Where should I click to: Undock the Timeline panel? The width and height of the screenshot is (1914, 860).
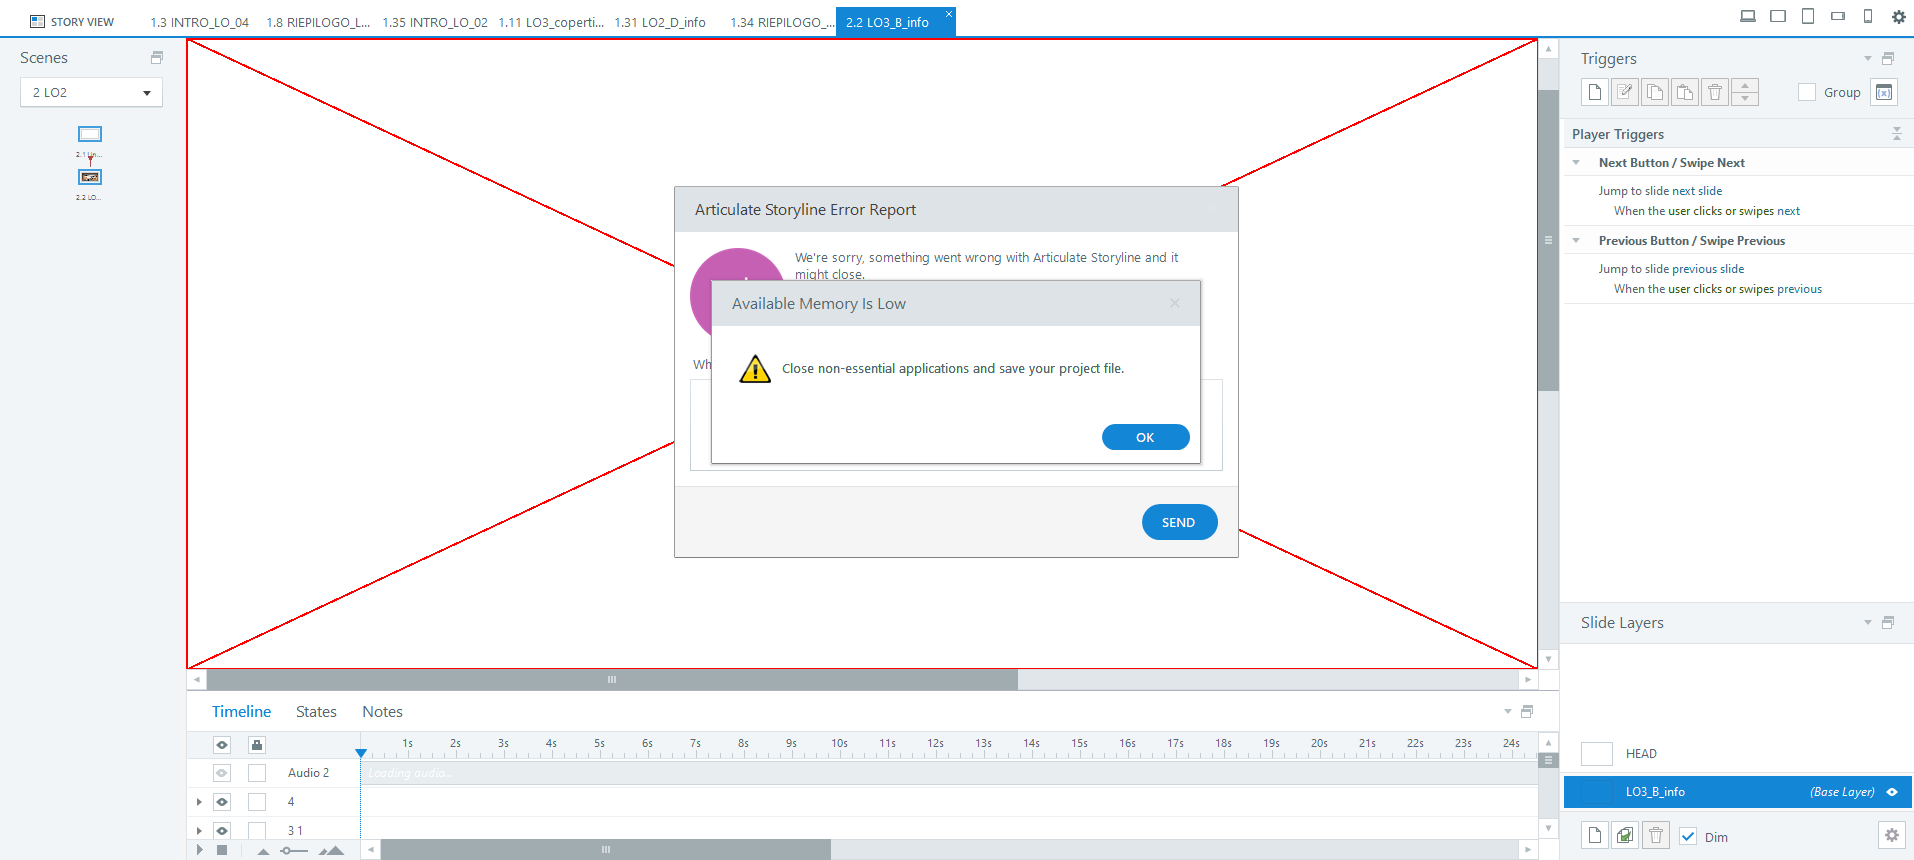(1527, 711)
